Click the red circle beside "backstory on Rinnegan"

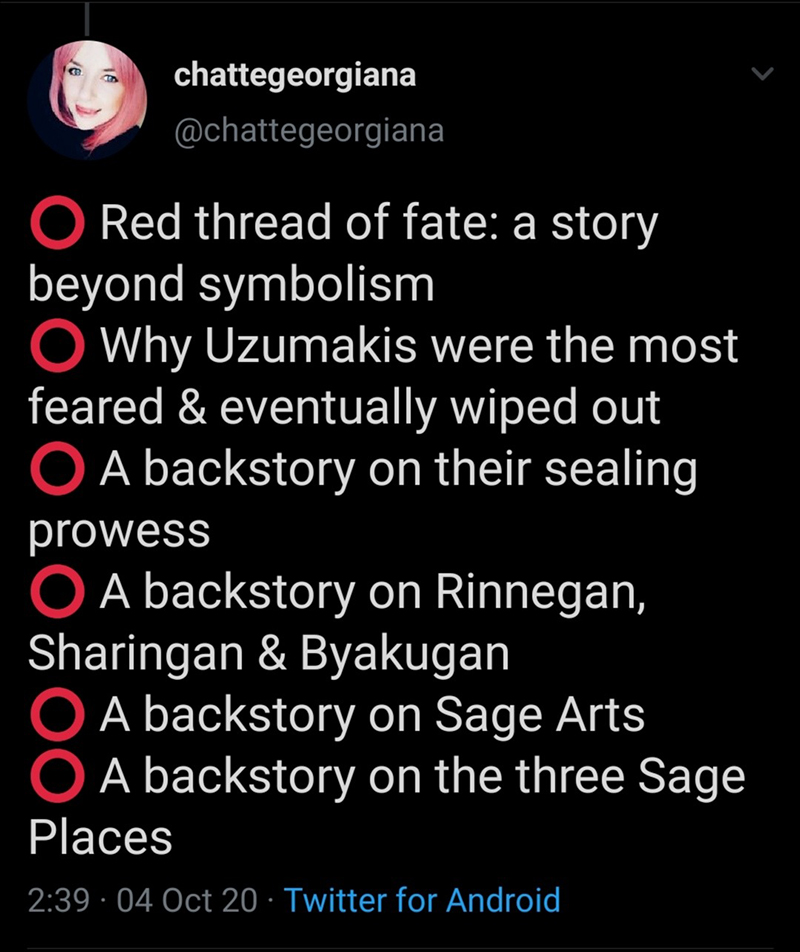(x=58, y=593)
